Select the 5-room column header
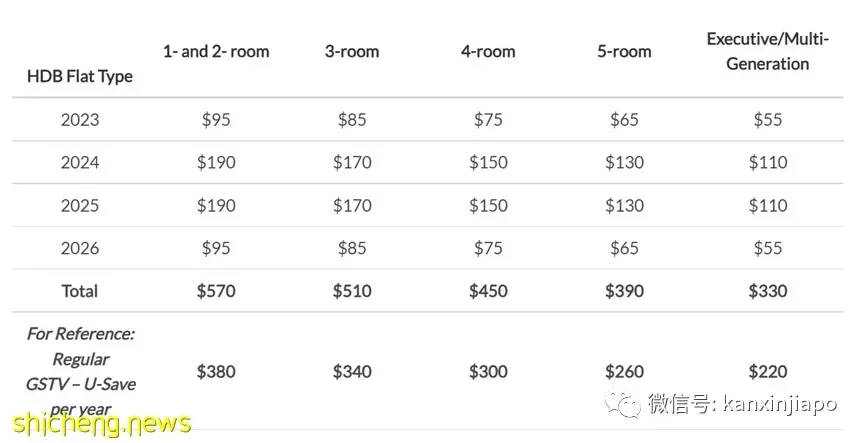The height and width of the screenshot is (443, 865). tap(624, 52)
